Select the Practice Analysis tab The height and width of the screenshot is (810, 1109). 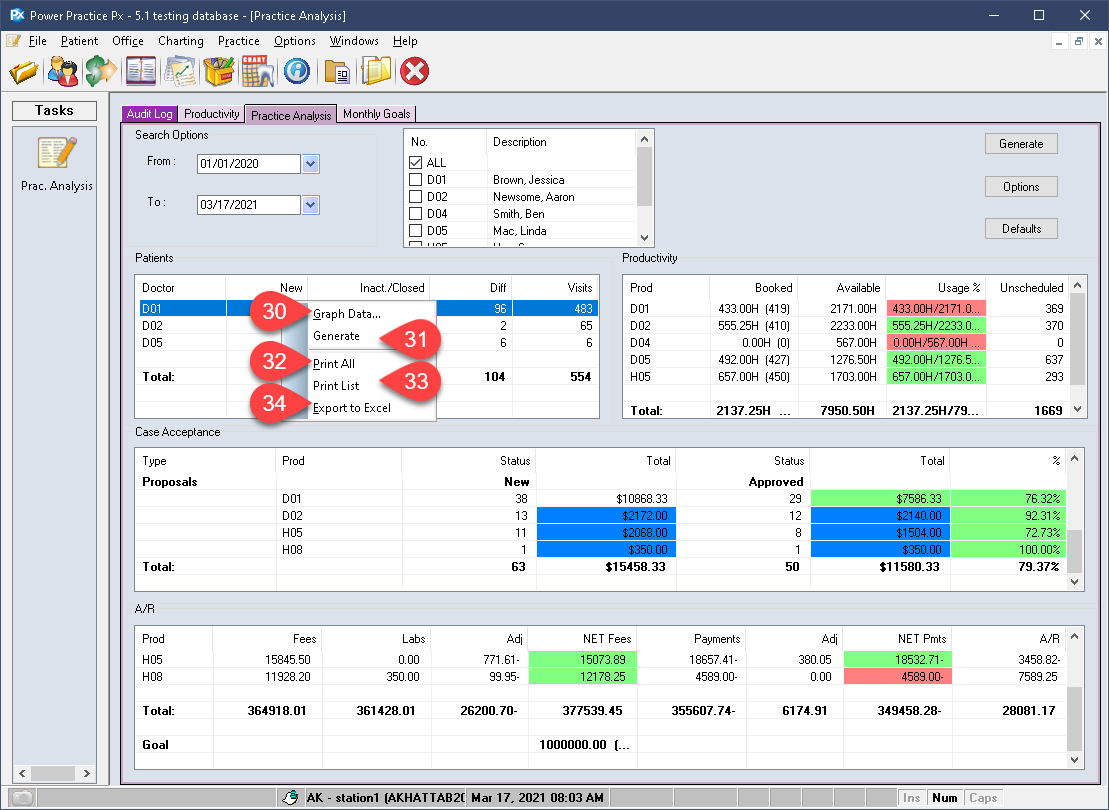tap(291, 115)
